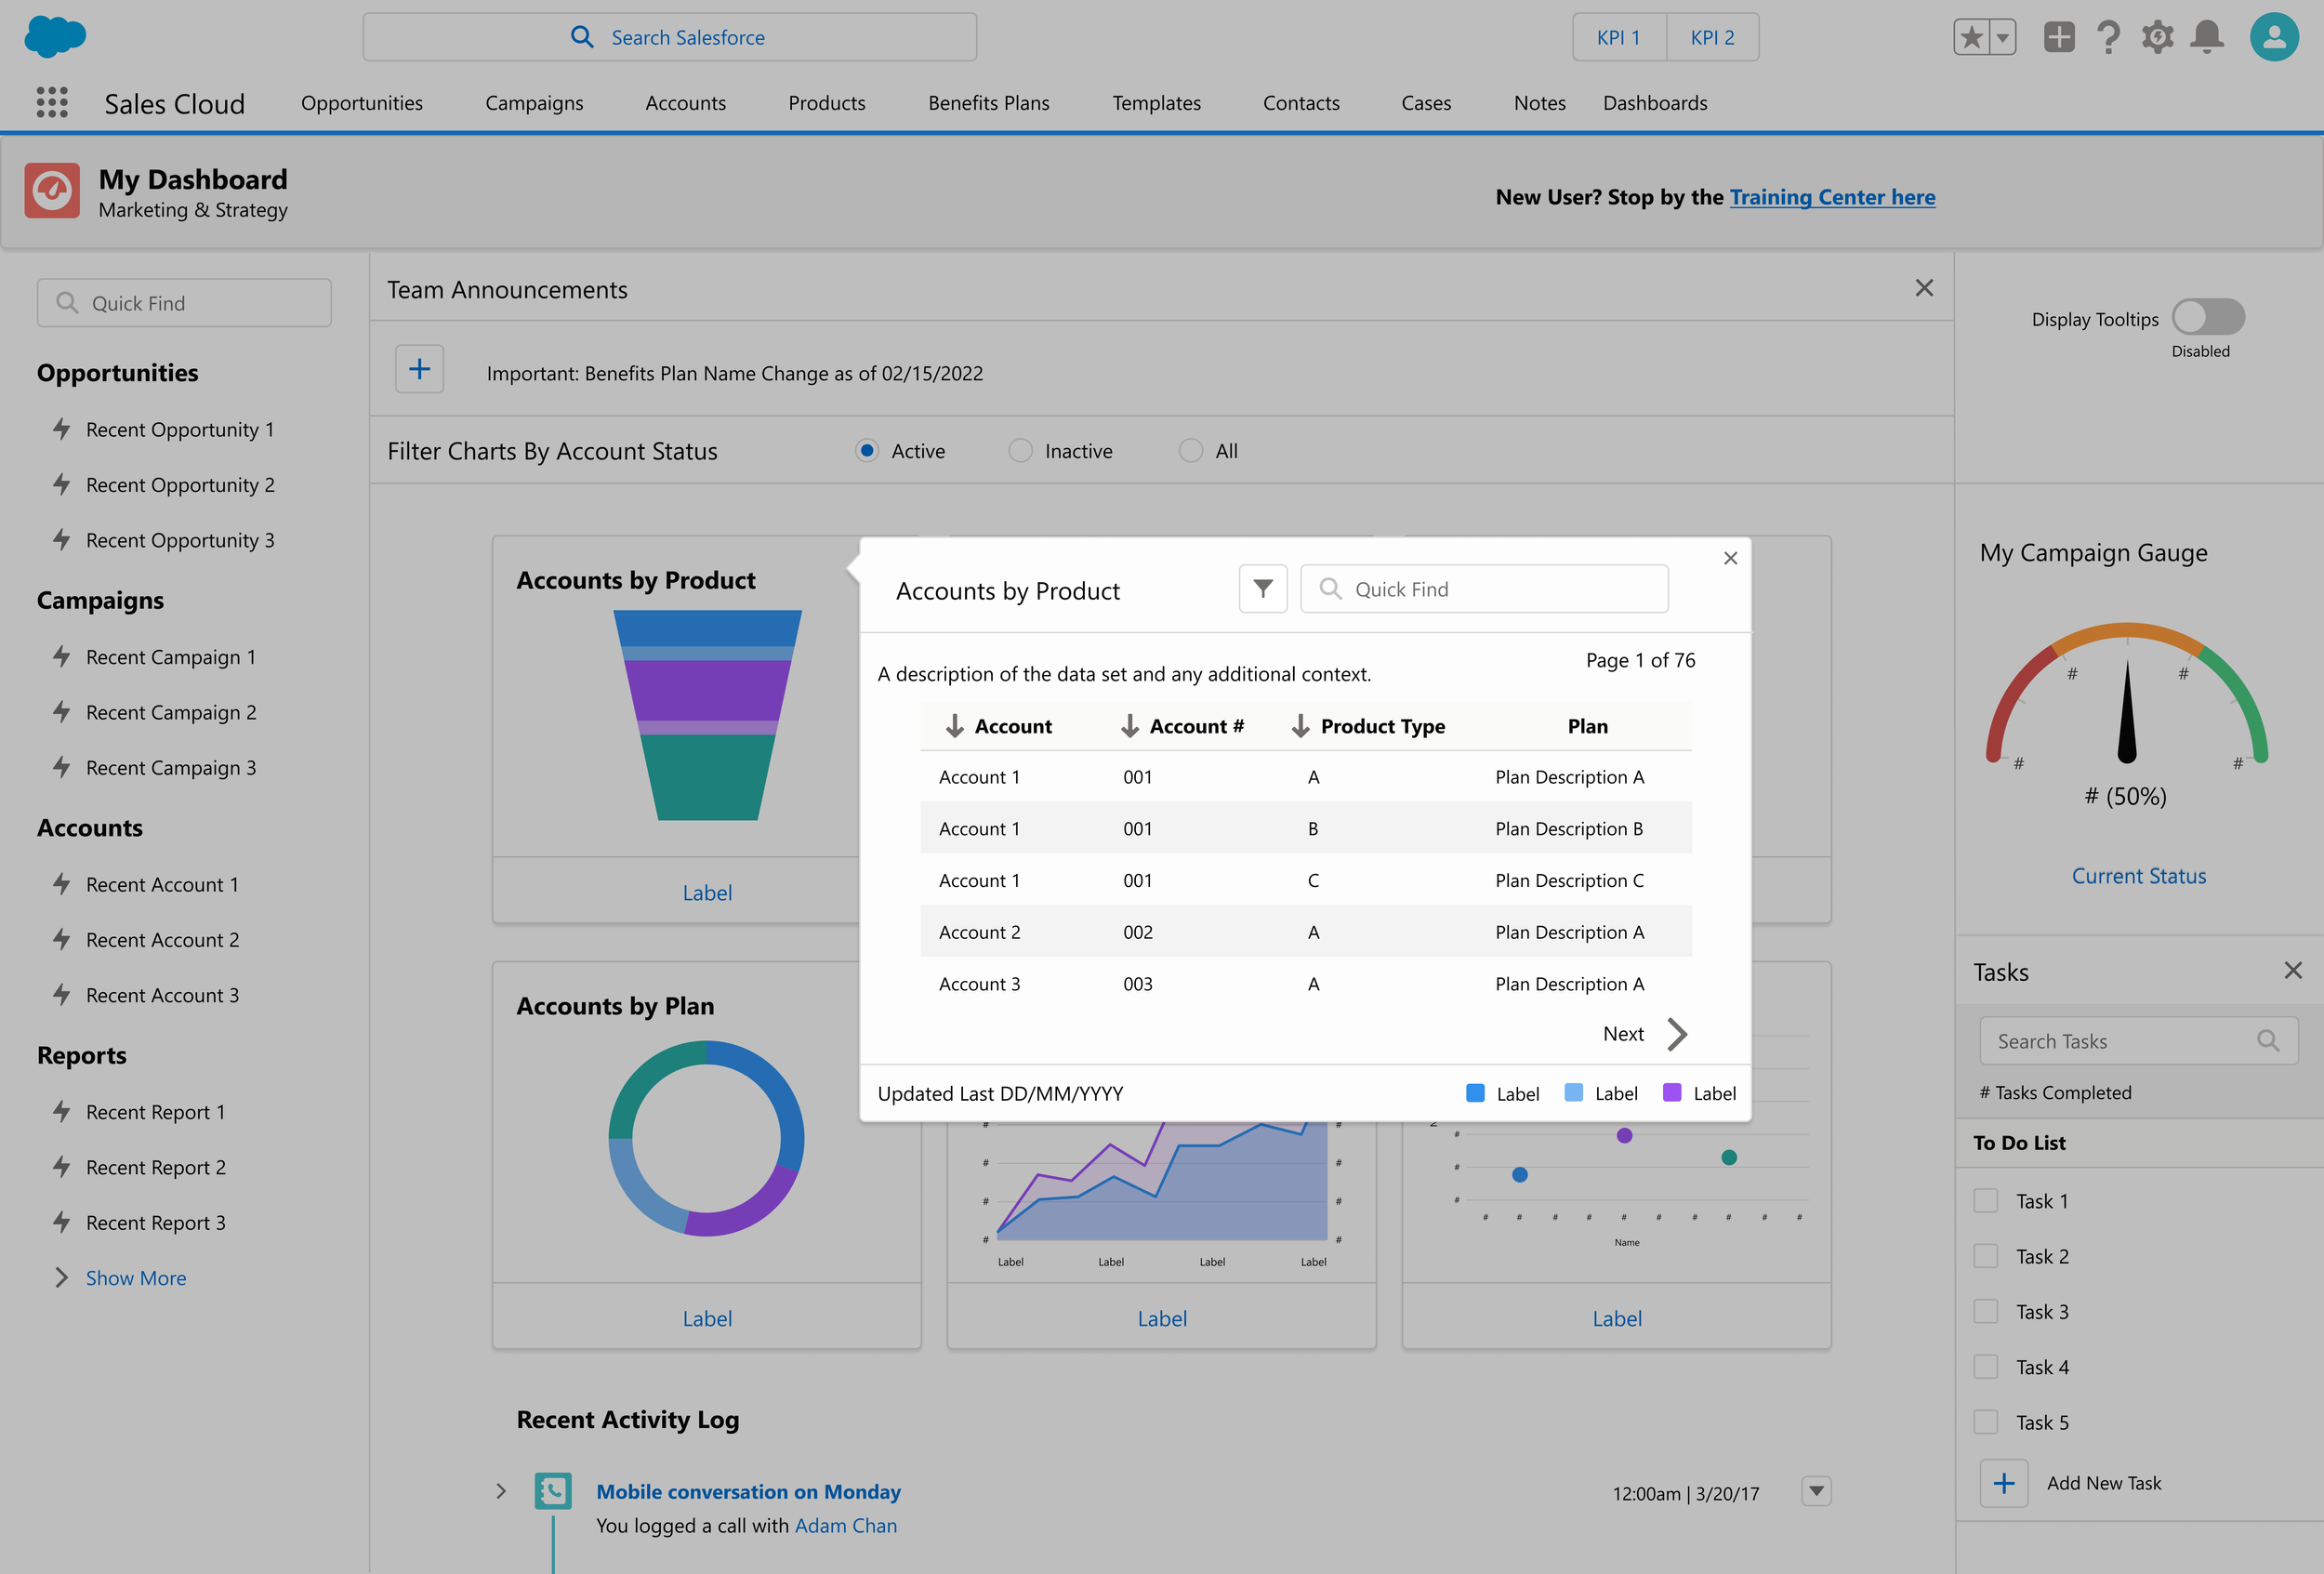The image size is (2324, 1574).
Task: Expand the Show More chevron in sidebar
Action: (61, 1277)
